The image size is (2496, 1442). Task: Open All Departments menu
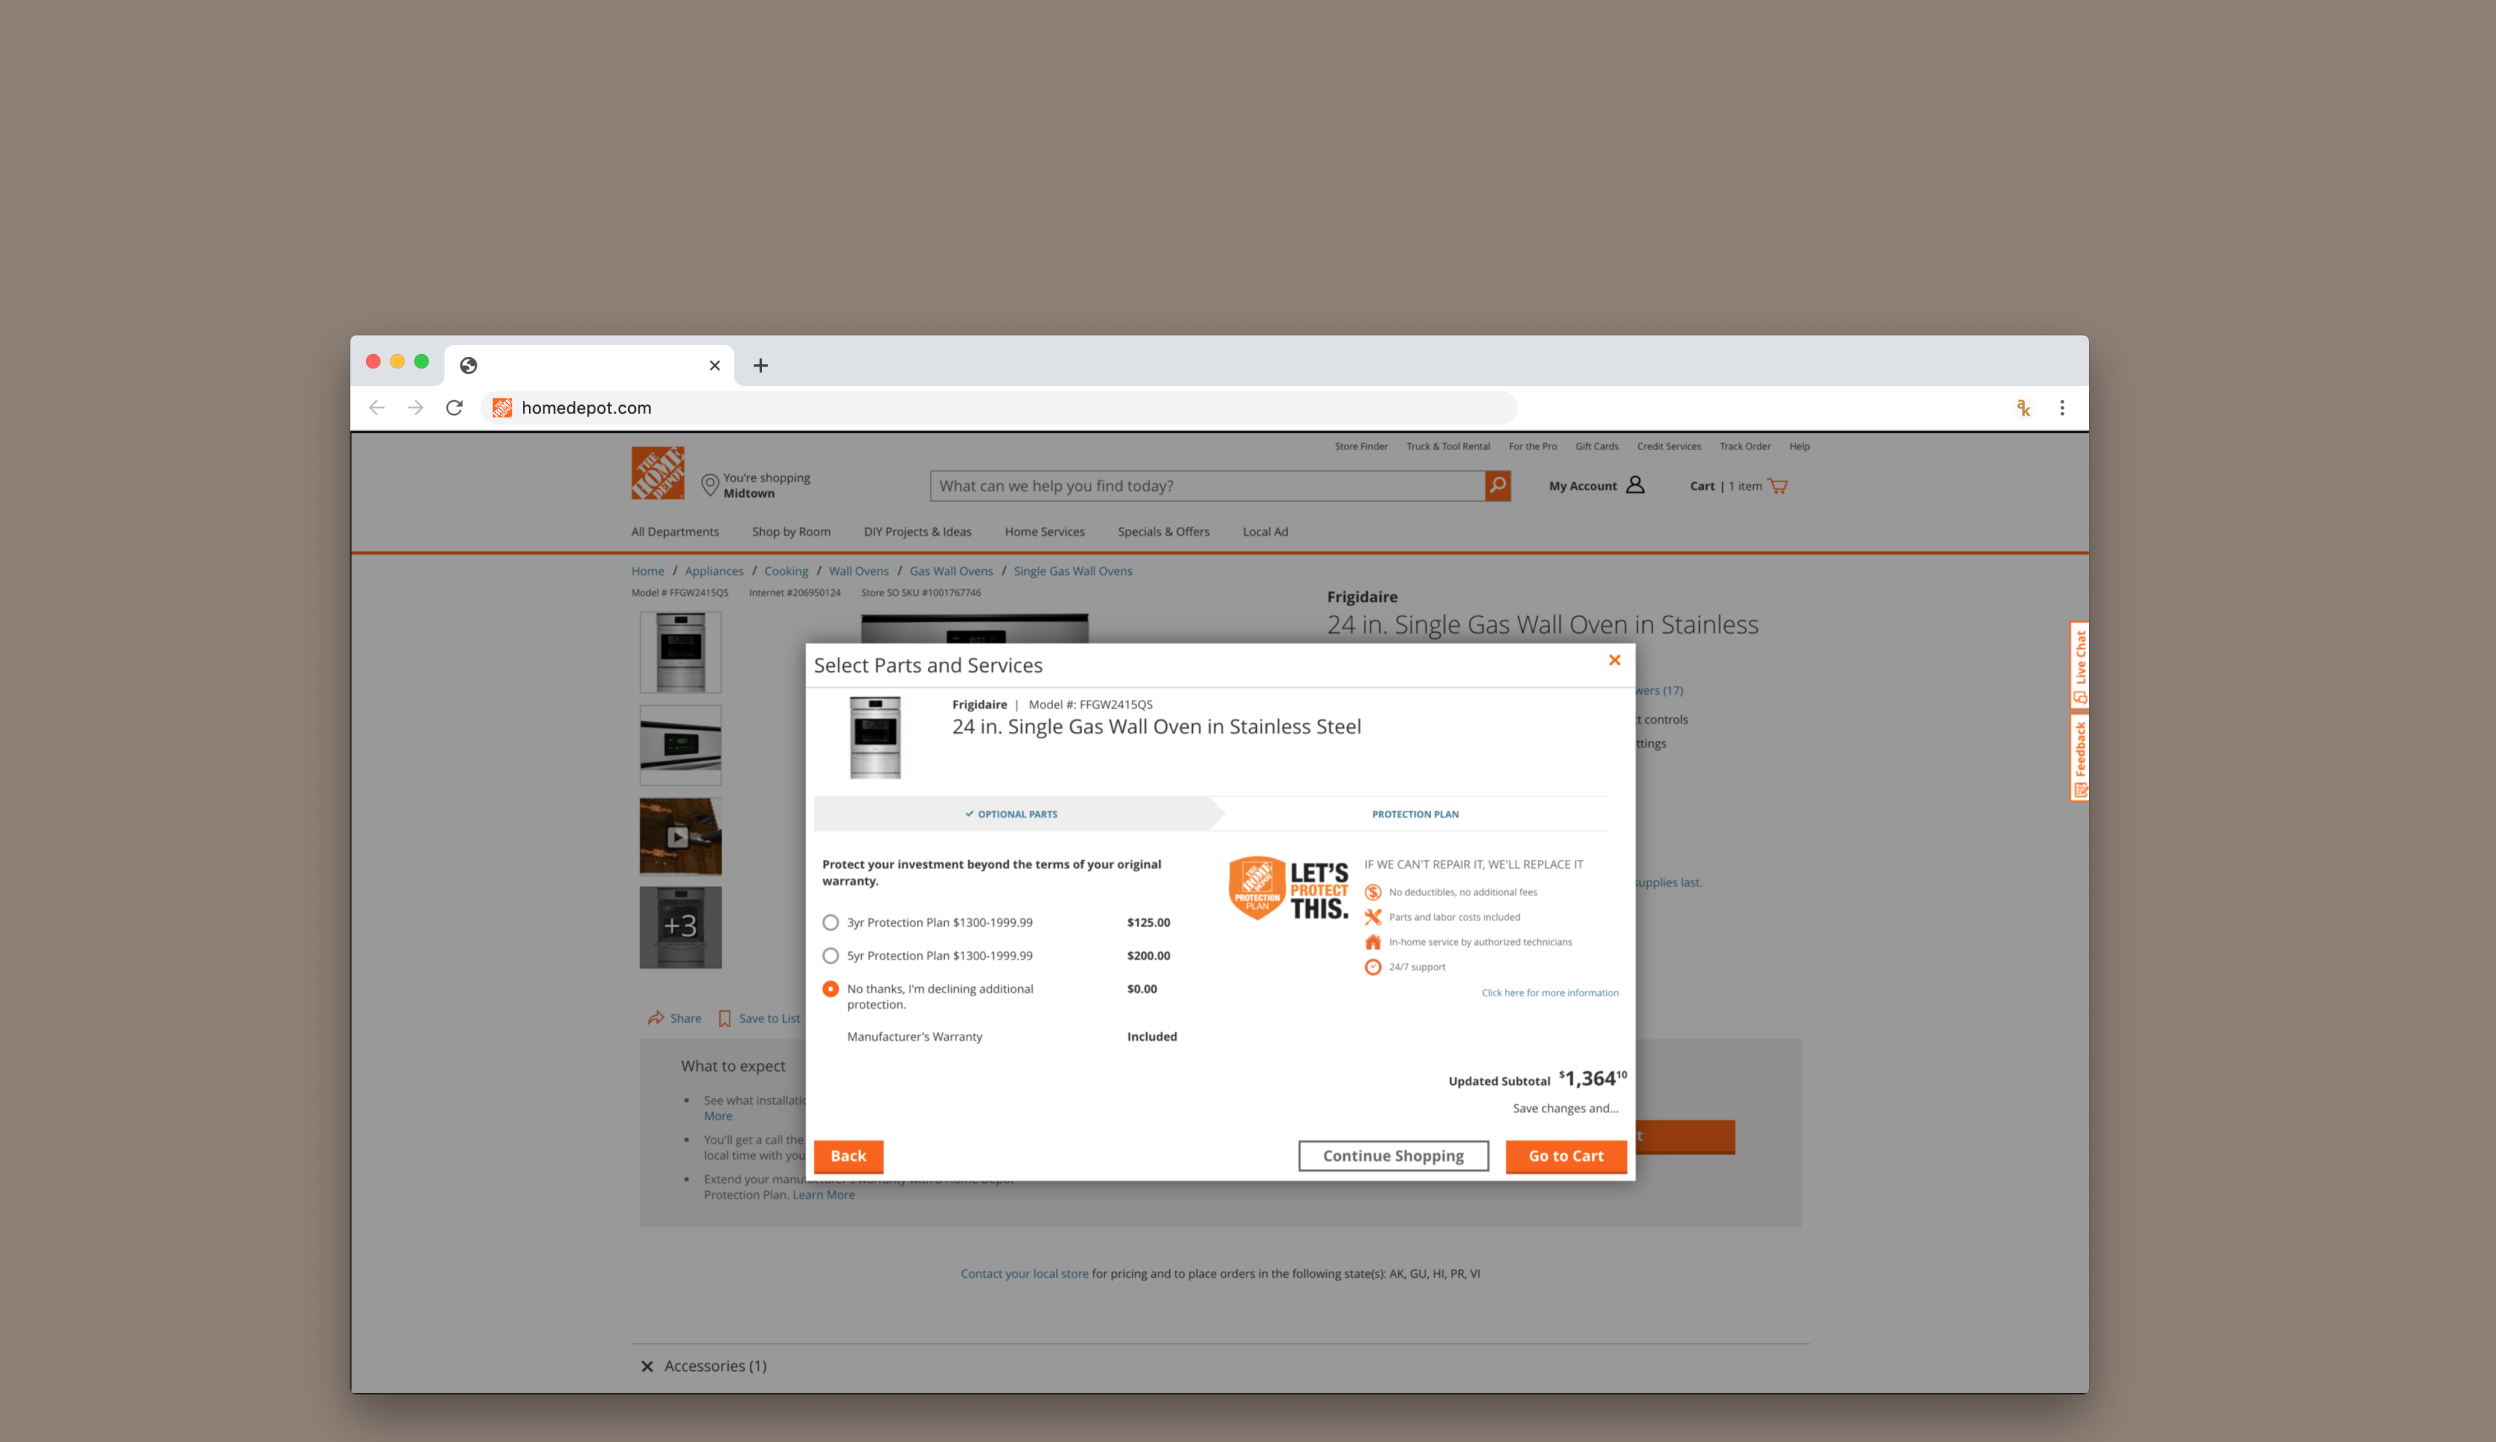click(x=675, y=532)
